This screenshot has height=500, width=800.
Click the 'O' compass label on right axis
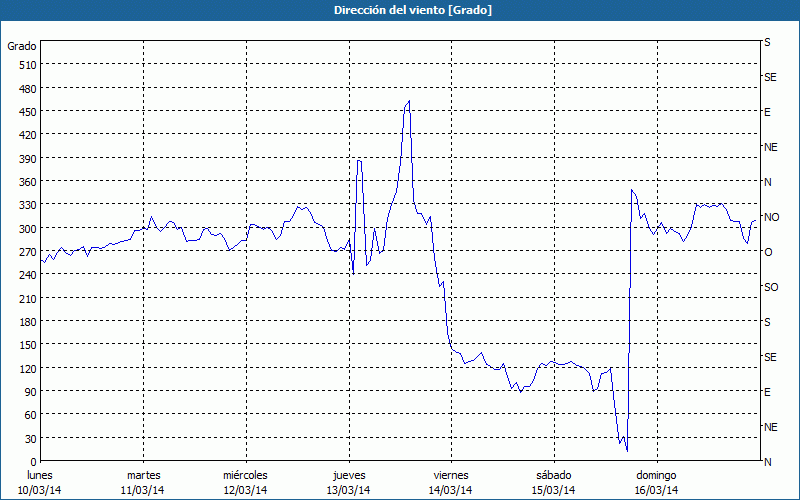click(x=768, y=252)
